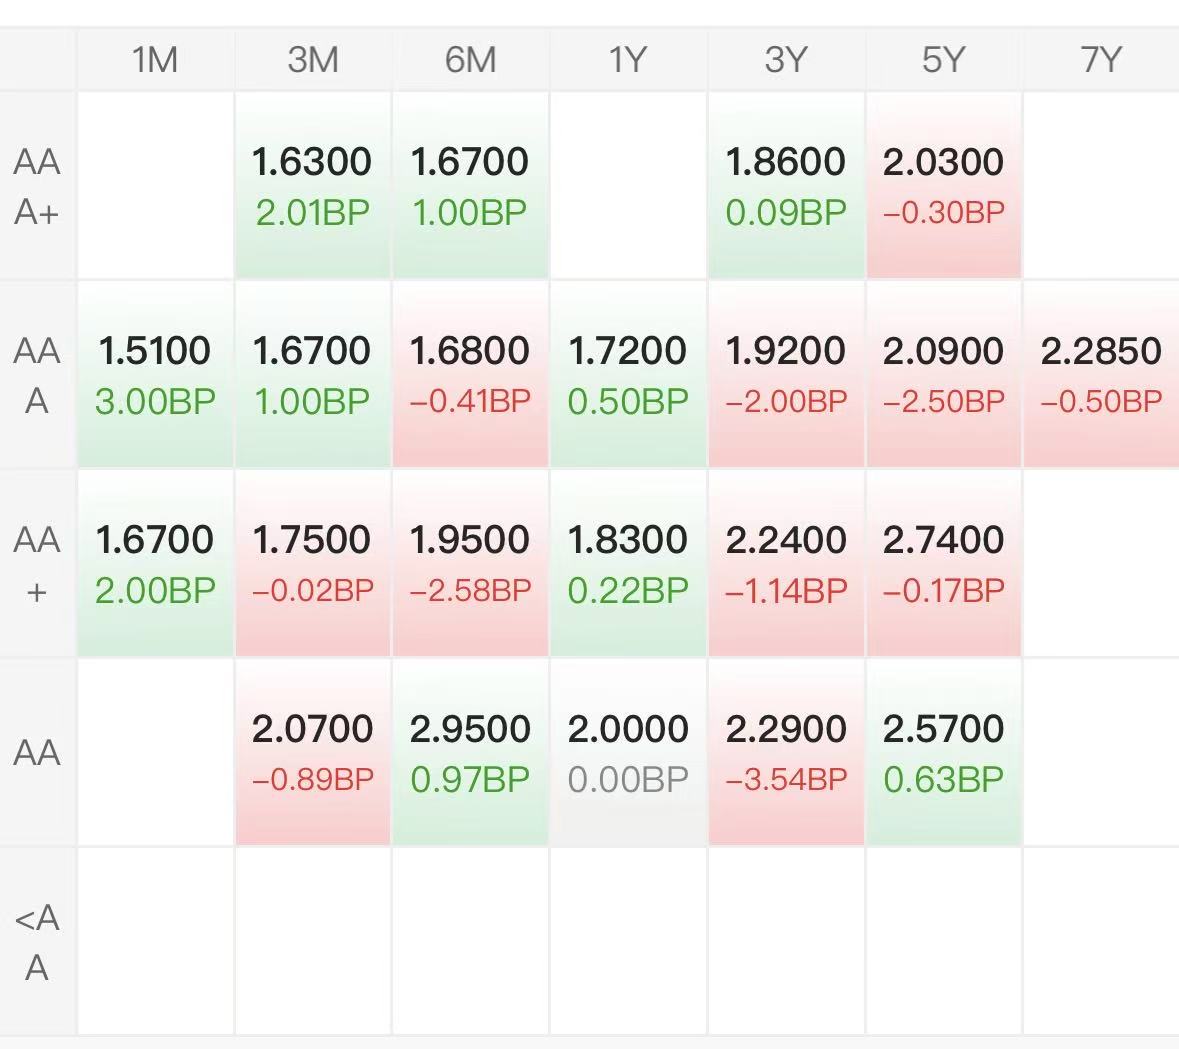This screenshot has height=1049, width=1179.
Task: Select the AAA 7Y cell showing 2.2850
Action: point(1100,375)
